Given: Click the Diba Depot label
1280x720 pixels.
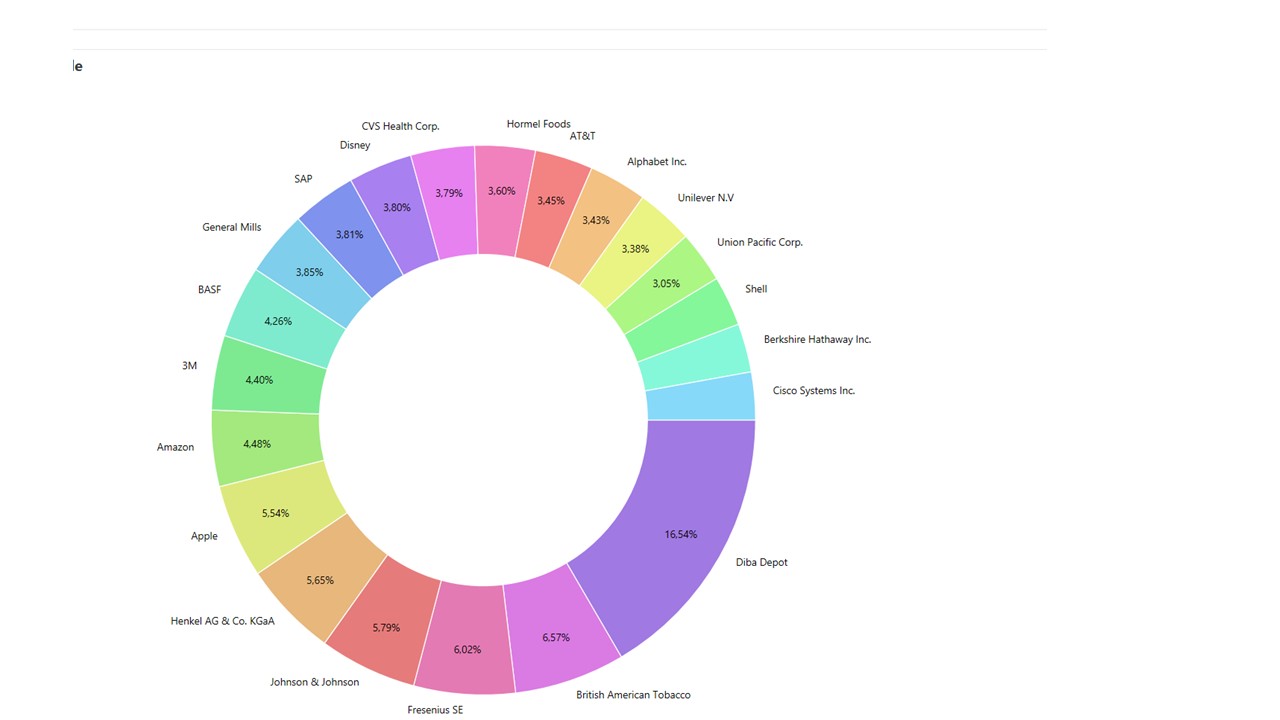Looking at the screenshot, I should coord(762,562).
